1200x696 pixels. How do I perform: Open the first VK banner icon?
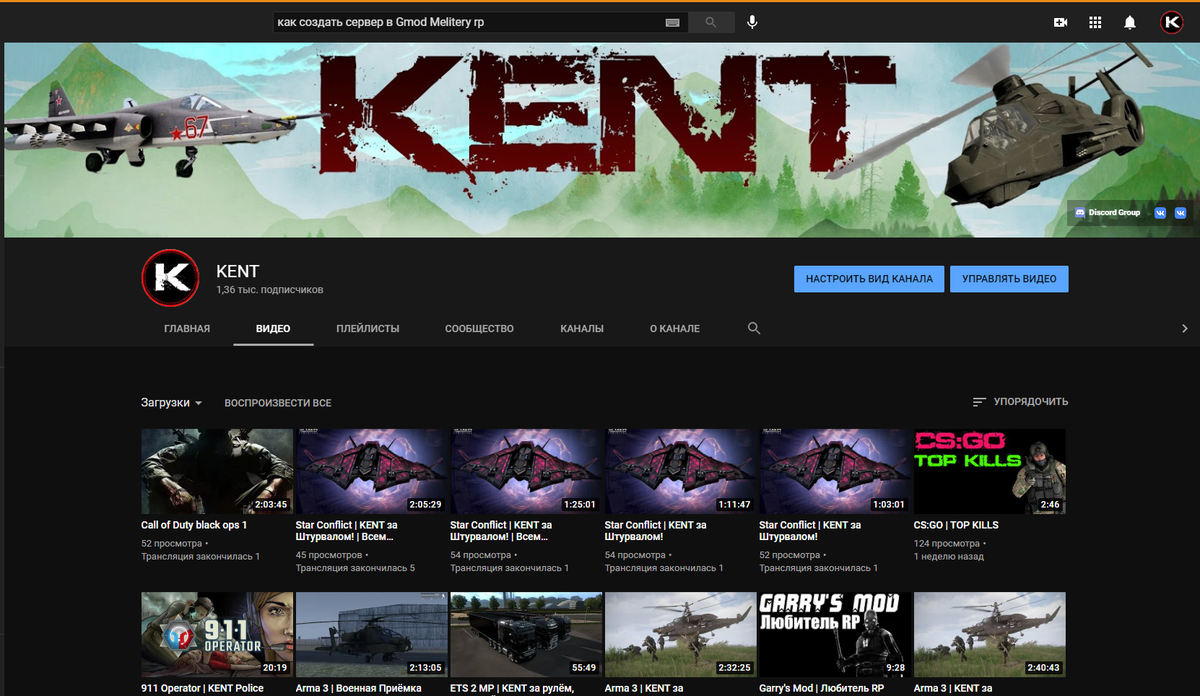point(1160,212)
